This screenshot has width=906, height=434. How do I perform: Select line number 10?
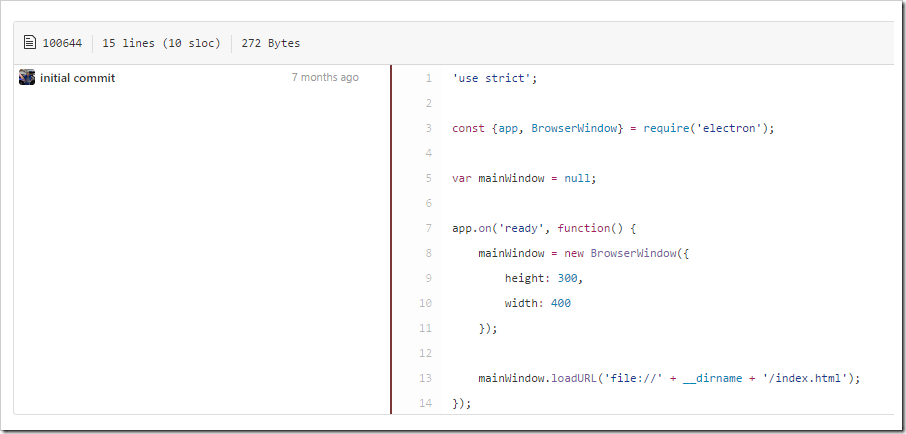point(425,303)
